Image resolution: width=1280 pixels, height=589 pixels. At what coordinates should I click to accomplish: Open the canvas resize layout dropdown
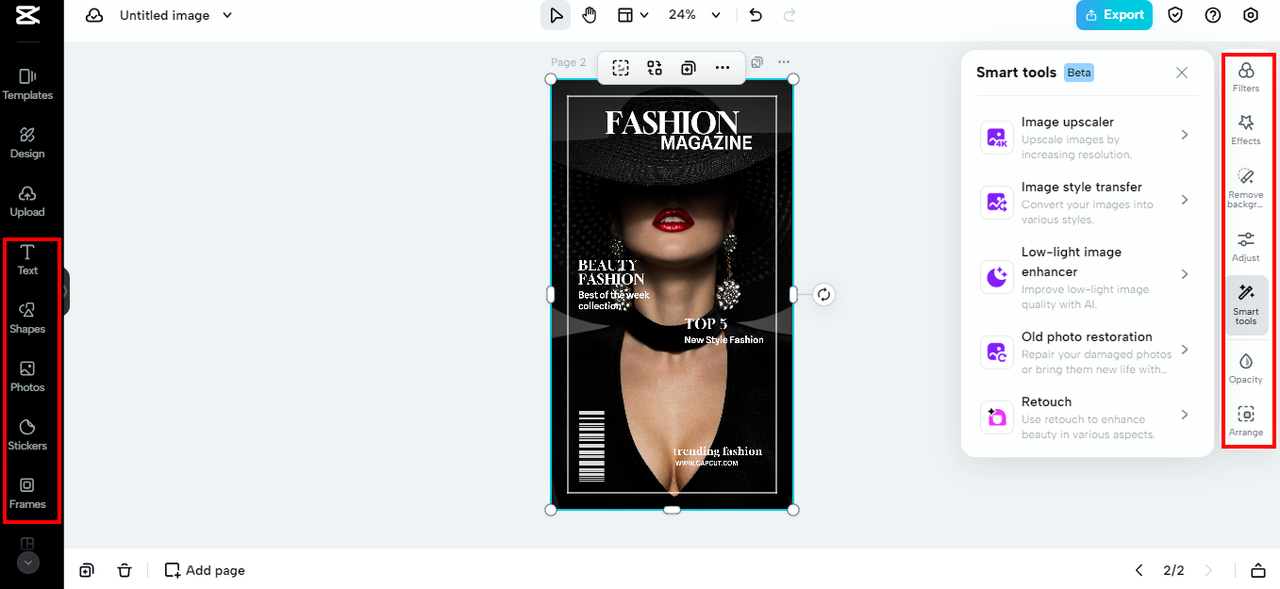tap(633, 15)
